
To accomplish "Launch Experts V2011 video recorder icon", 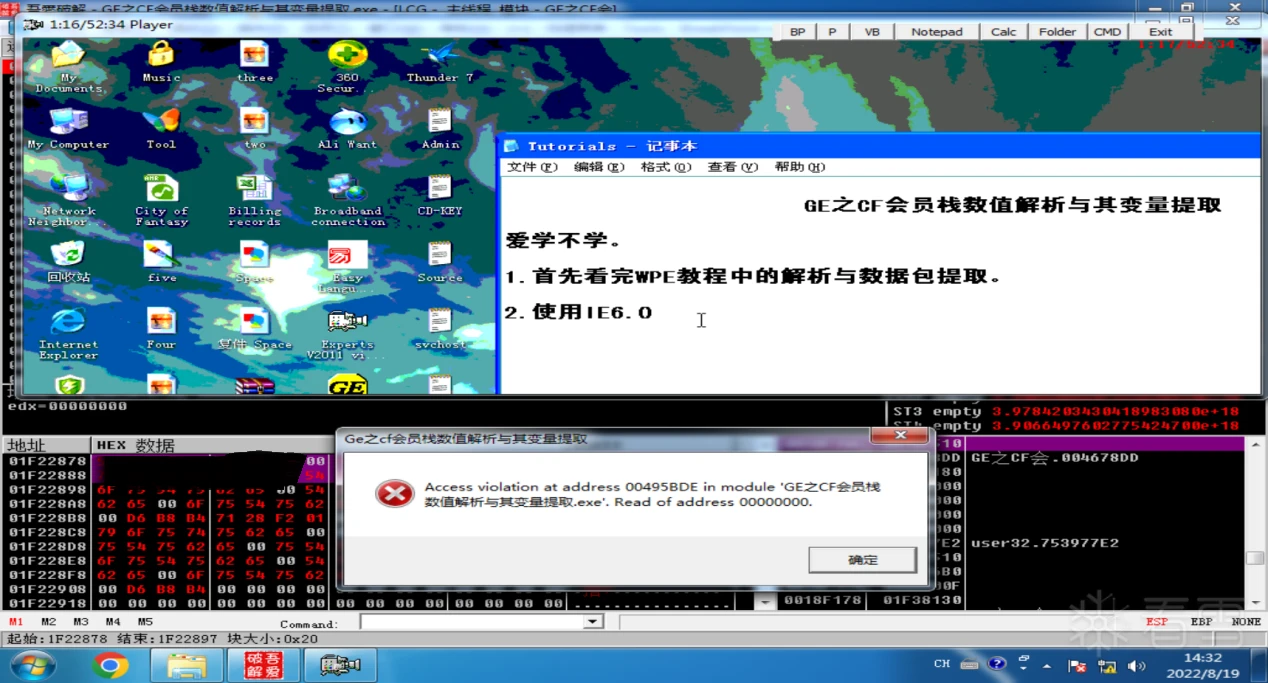I will point(347,334).
